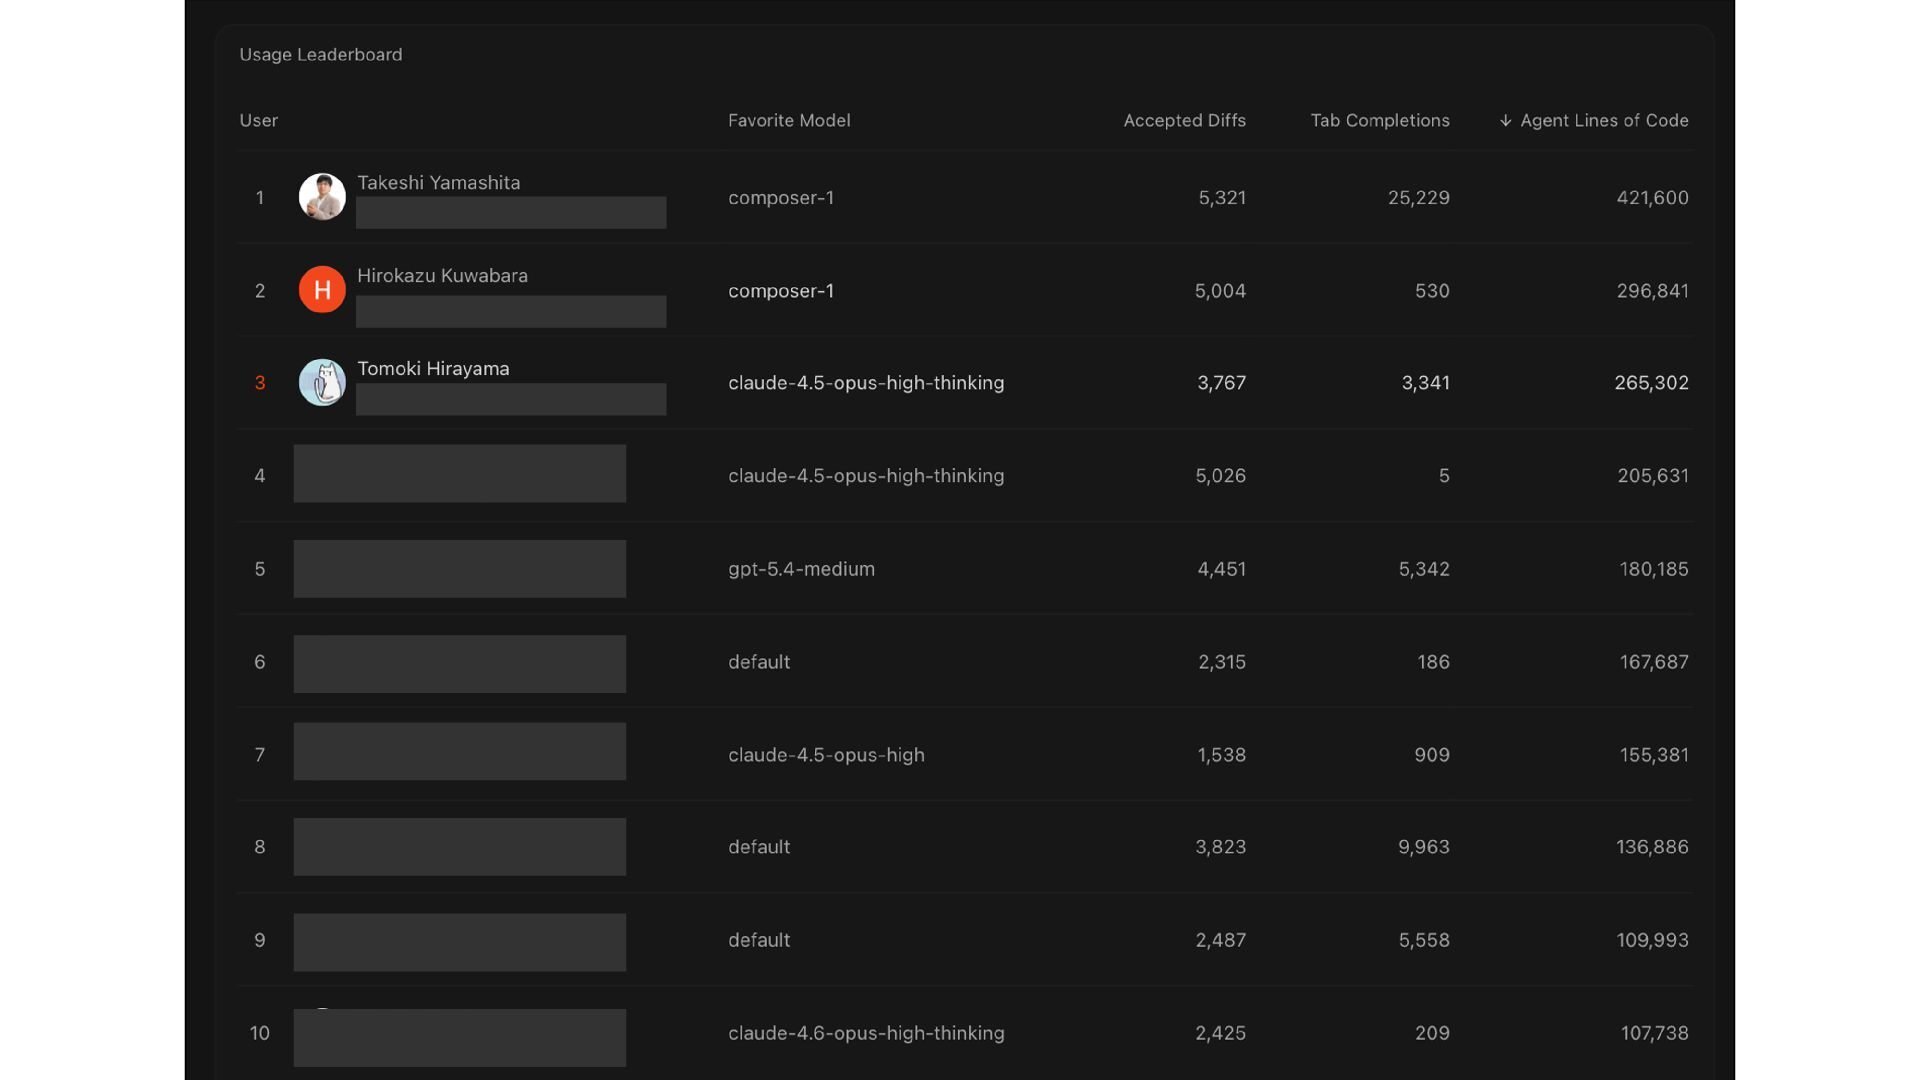Sort by Tab Completions column header
The width and height of the screenshot is (1920, 1080).
1379,121
